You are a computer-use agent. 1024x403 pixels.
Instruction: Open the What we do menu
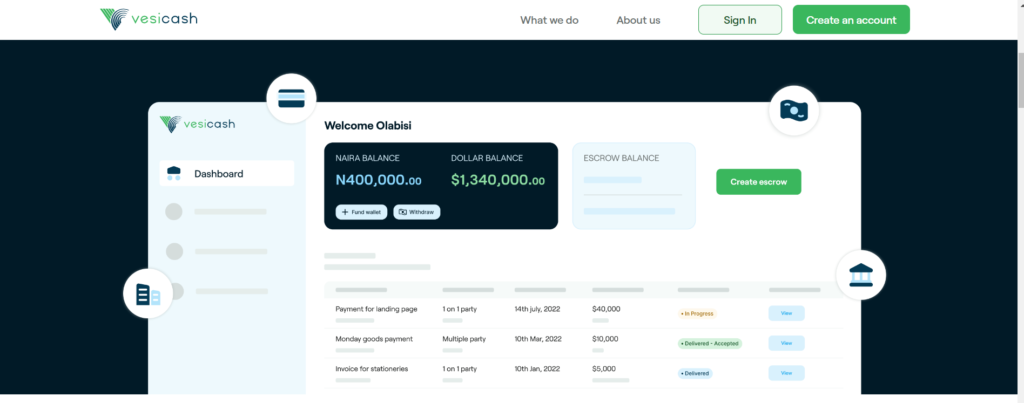(549, 20)
